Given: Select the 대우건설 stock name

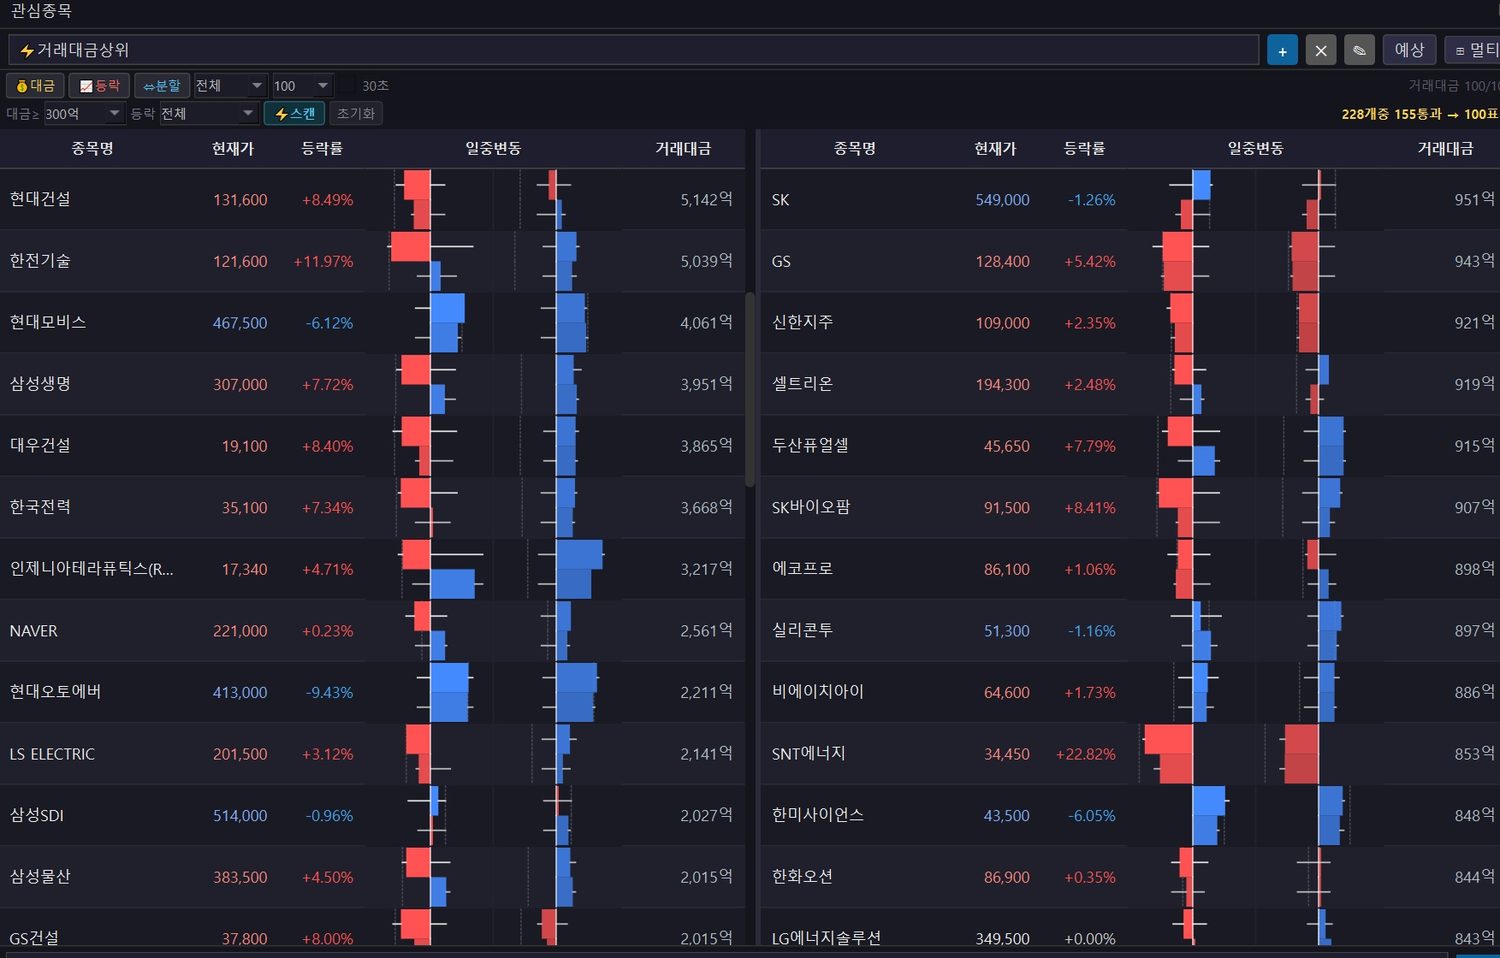Looking at the screenshot, I should (x=40, y=446).
